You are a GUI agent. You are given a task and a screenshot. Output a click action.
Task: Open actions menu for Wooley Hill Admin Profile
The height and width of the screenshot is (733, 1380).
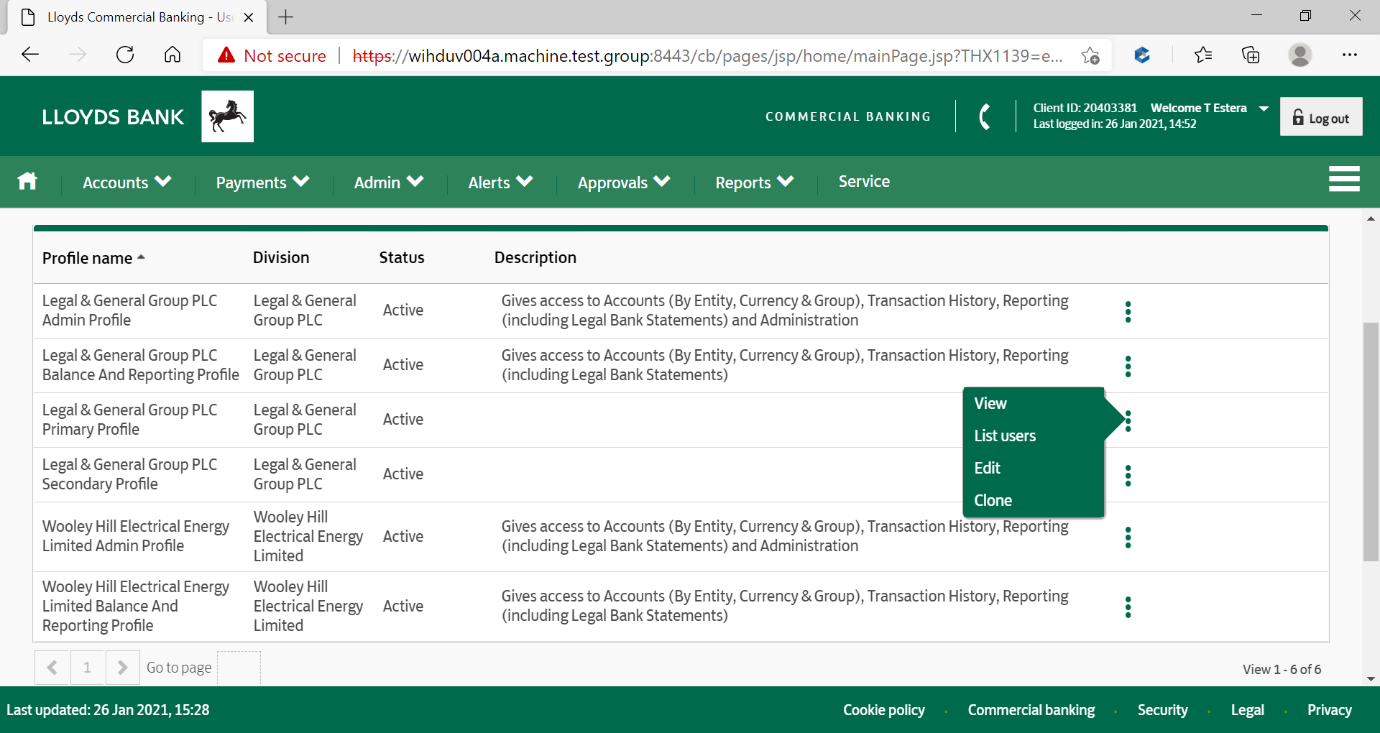pyautogui.click(x=1128, y=538)
